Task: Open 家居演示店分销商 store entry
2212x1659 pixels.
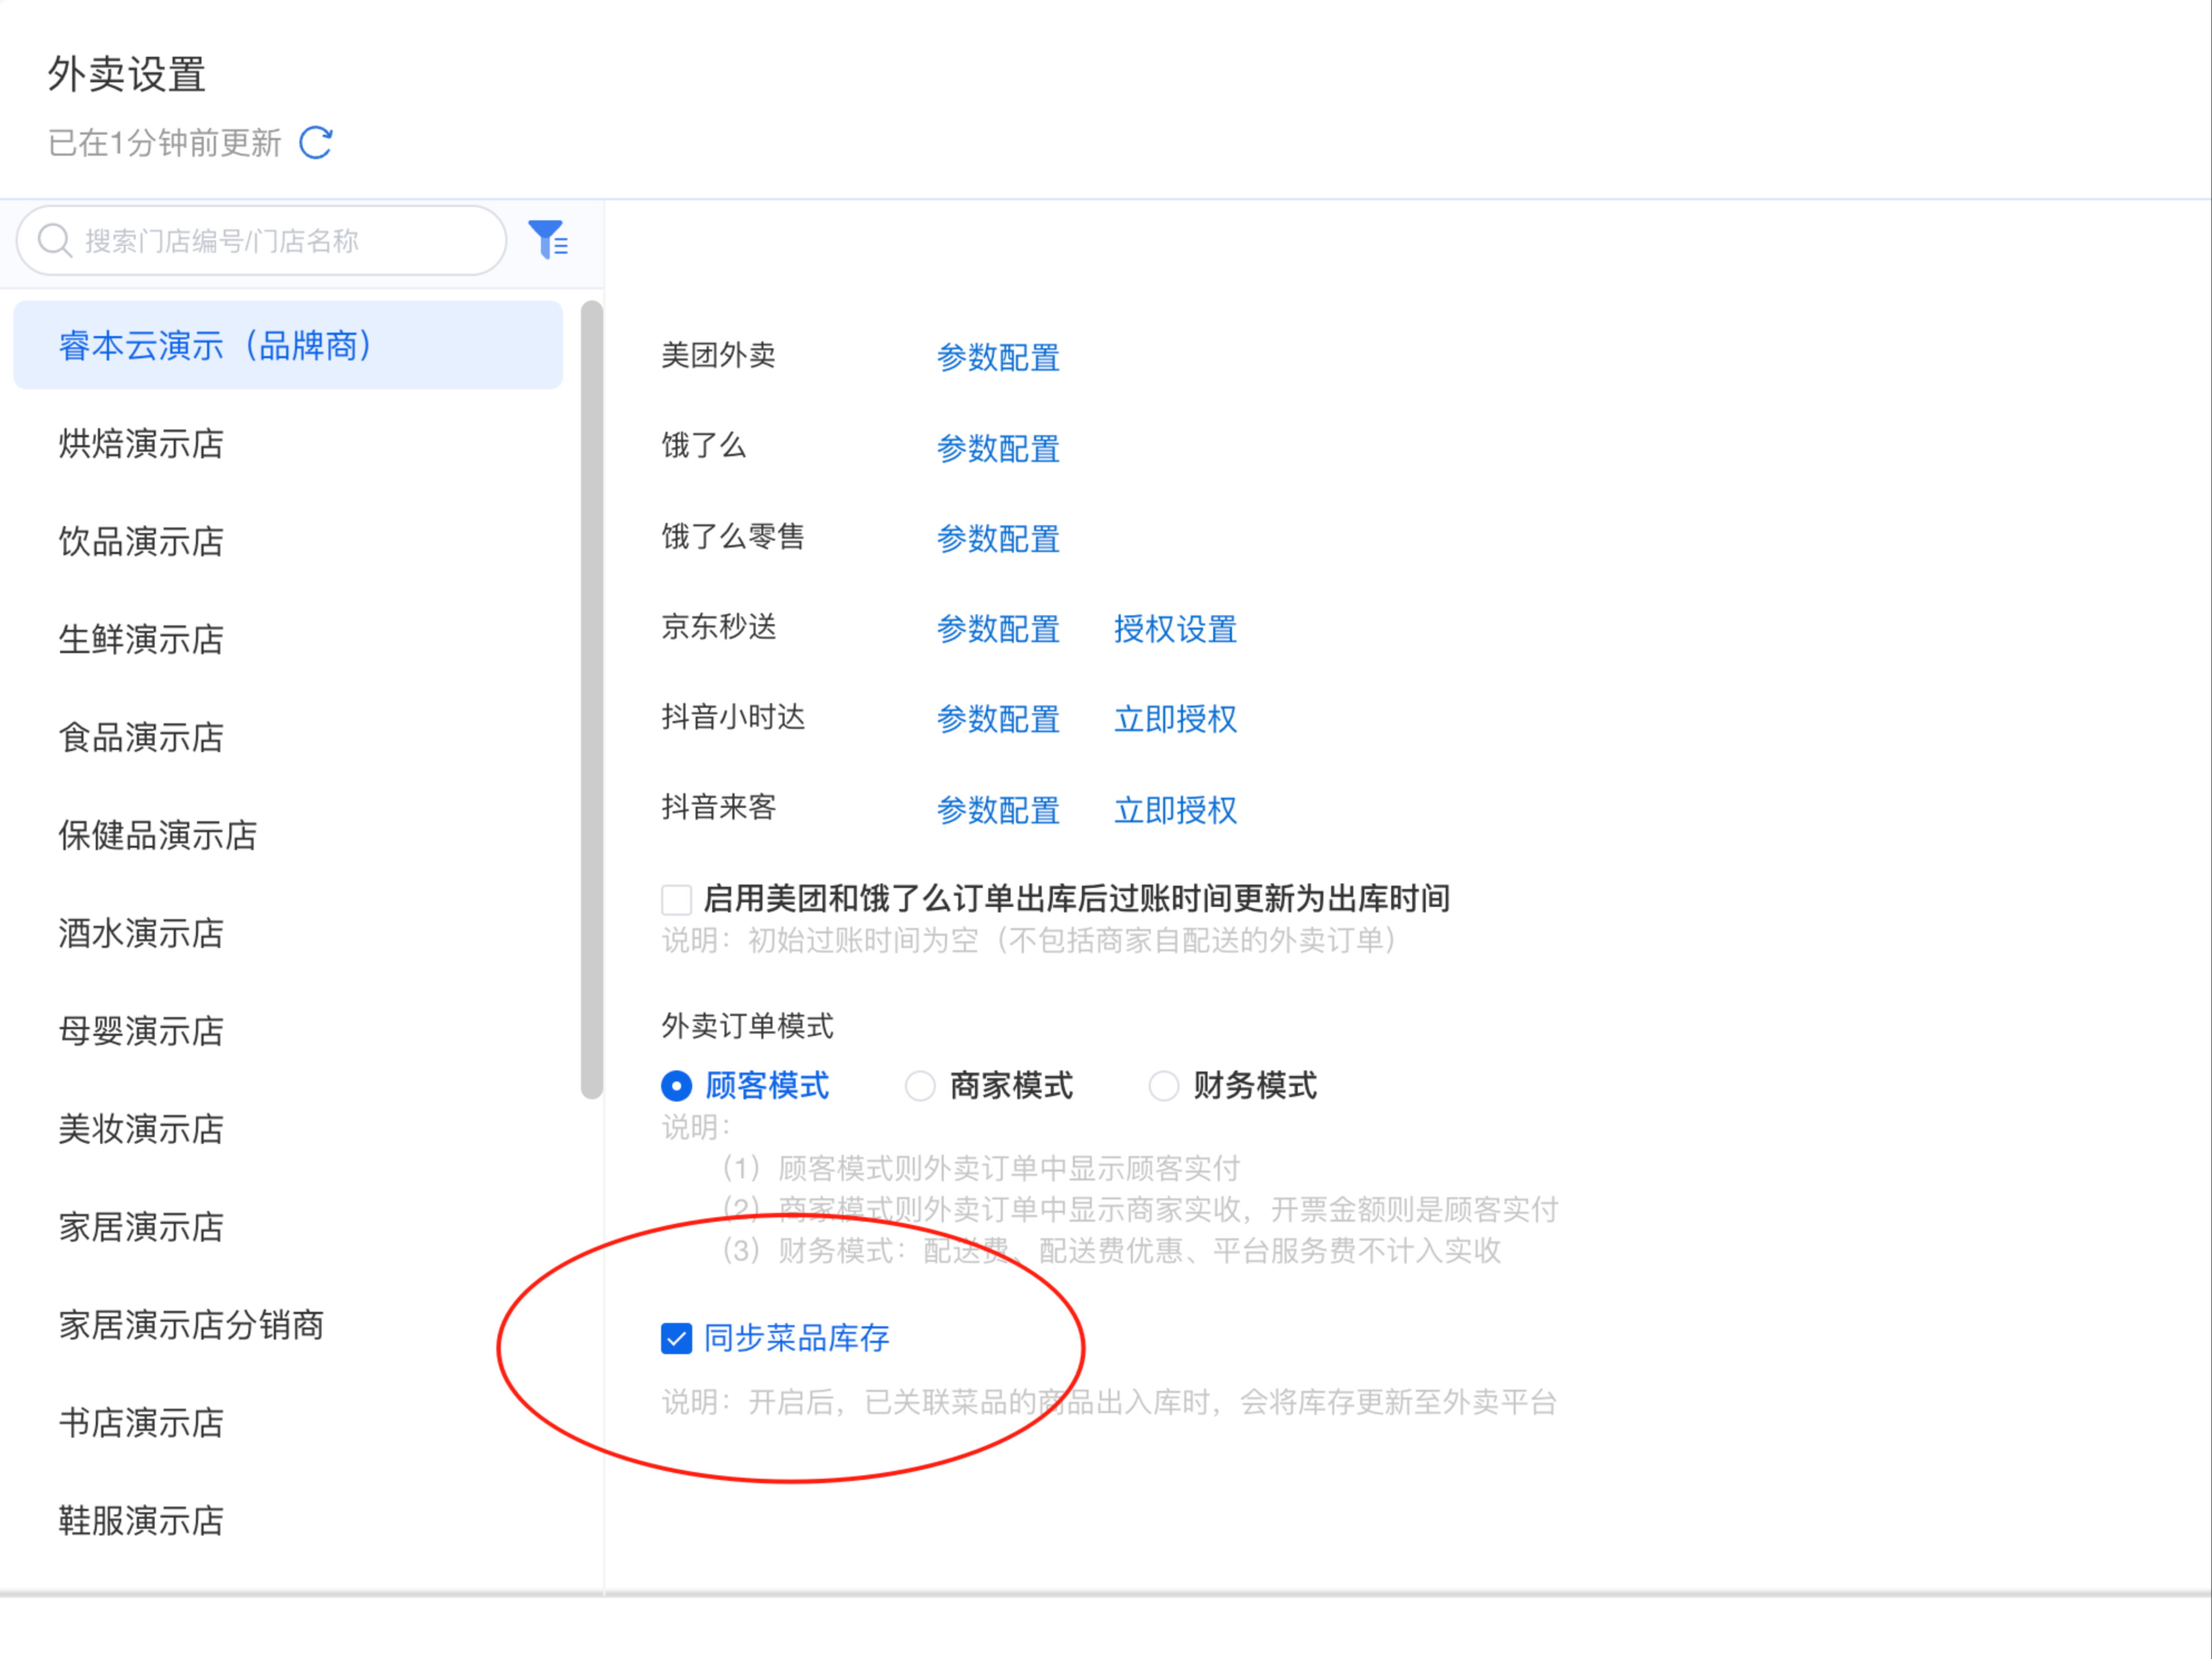Action: point(191,1325)
